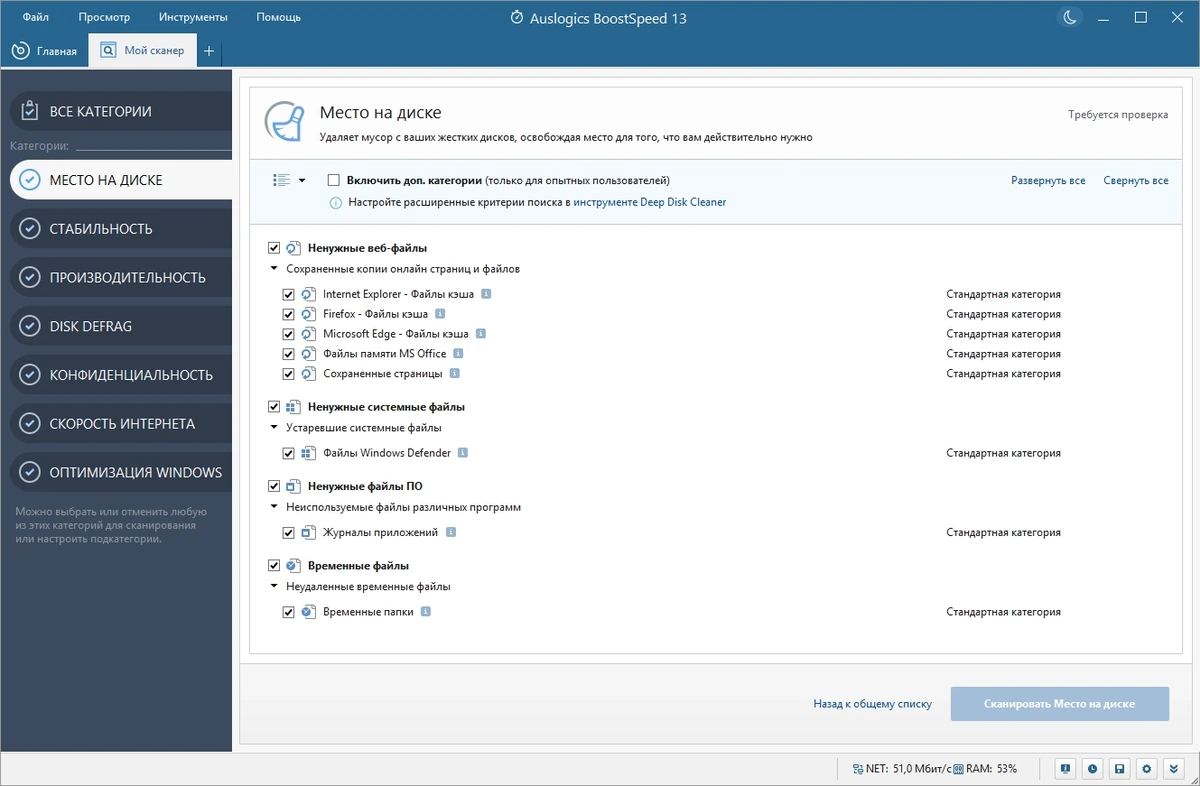
Task: Uncheck Microsoft Edge - Файлы кэша checkbox
Action: click(x=289, y=334)
